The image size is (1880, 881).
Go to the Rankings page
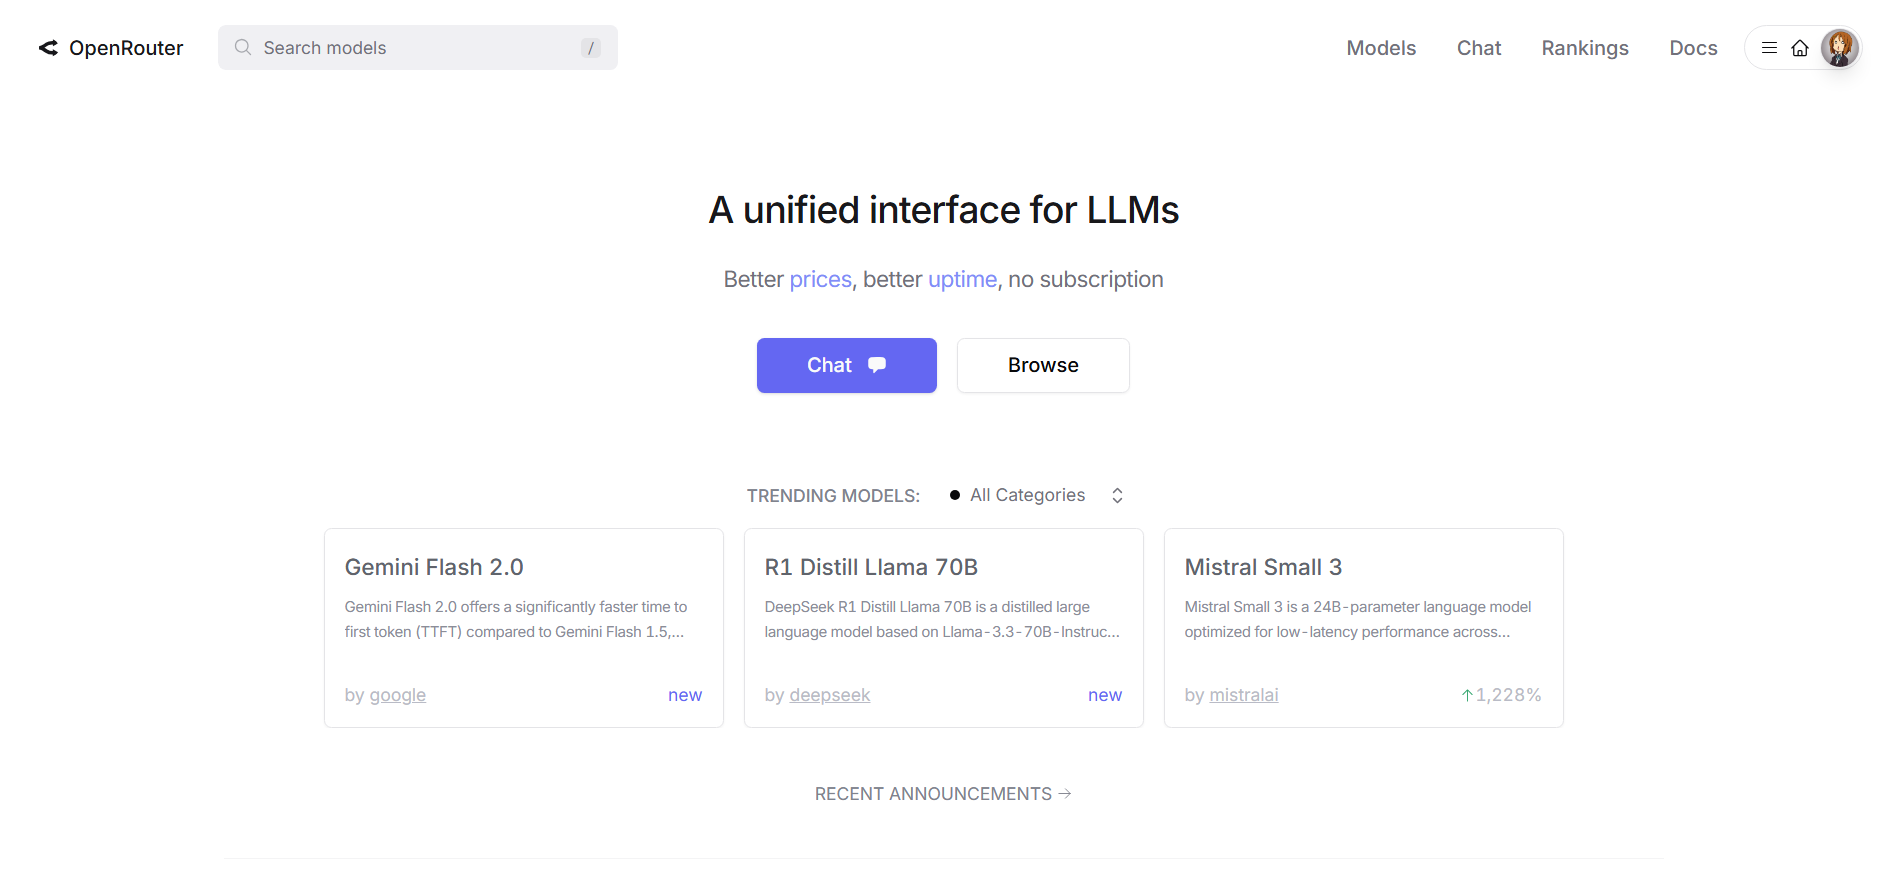tap(1585, 48)
